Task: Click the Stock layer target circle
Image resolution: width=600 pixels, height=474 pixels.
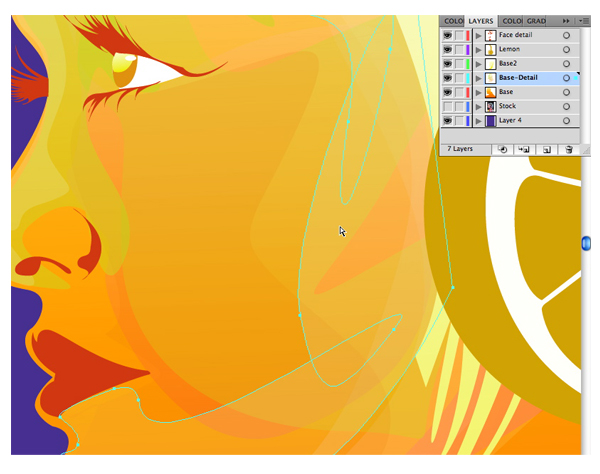Action: [x=566, y=106]
